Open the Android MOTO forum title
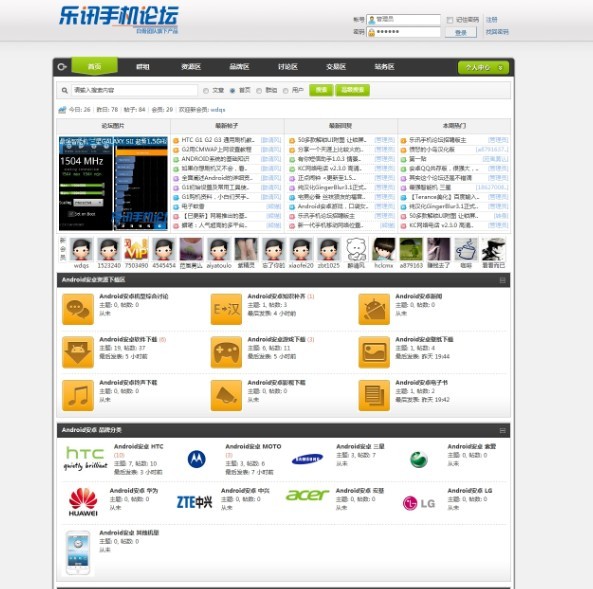Screen dimensions: 593x589 pos(253,447)
